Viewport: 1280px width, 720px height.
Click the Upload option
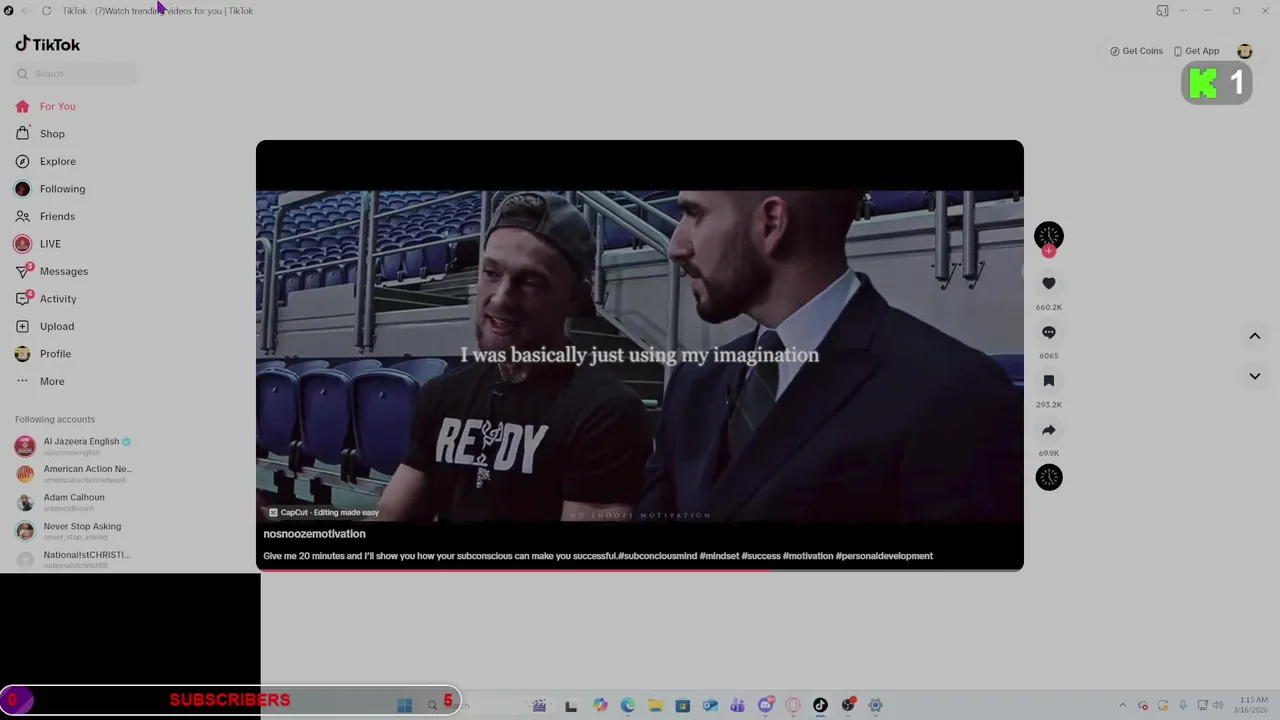click(x=57, y=326)
